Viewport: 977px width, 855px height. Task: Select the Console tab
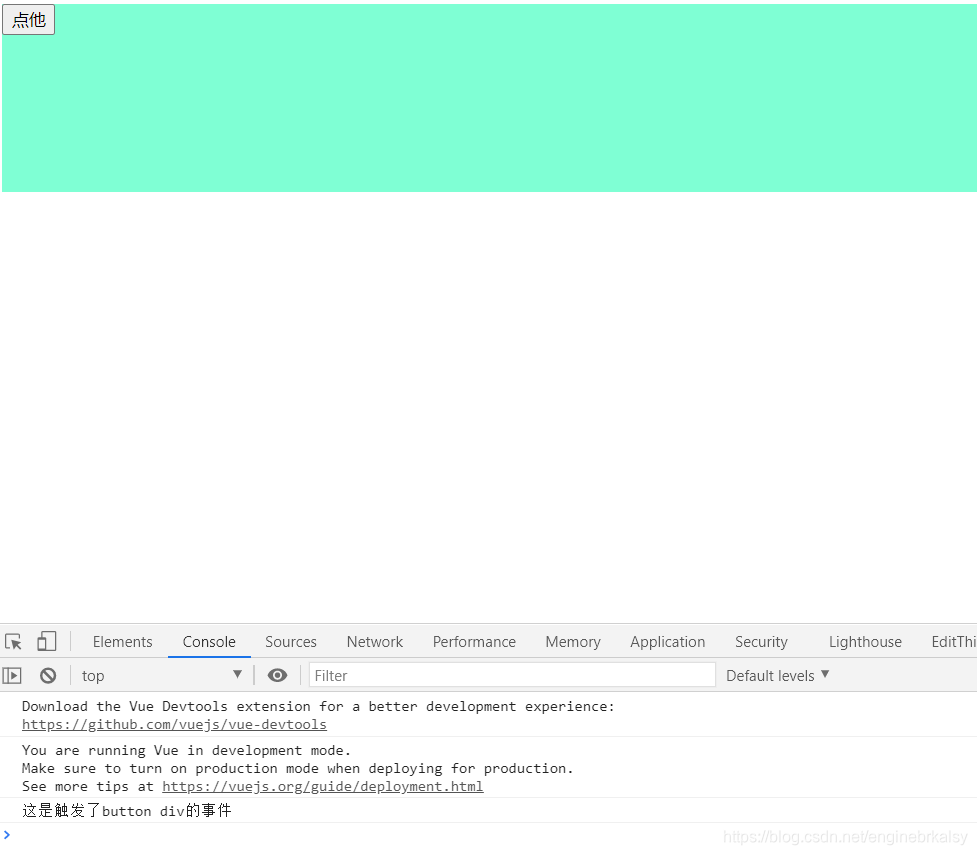point(209,642)
